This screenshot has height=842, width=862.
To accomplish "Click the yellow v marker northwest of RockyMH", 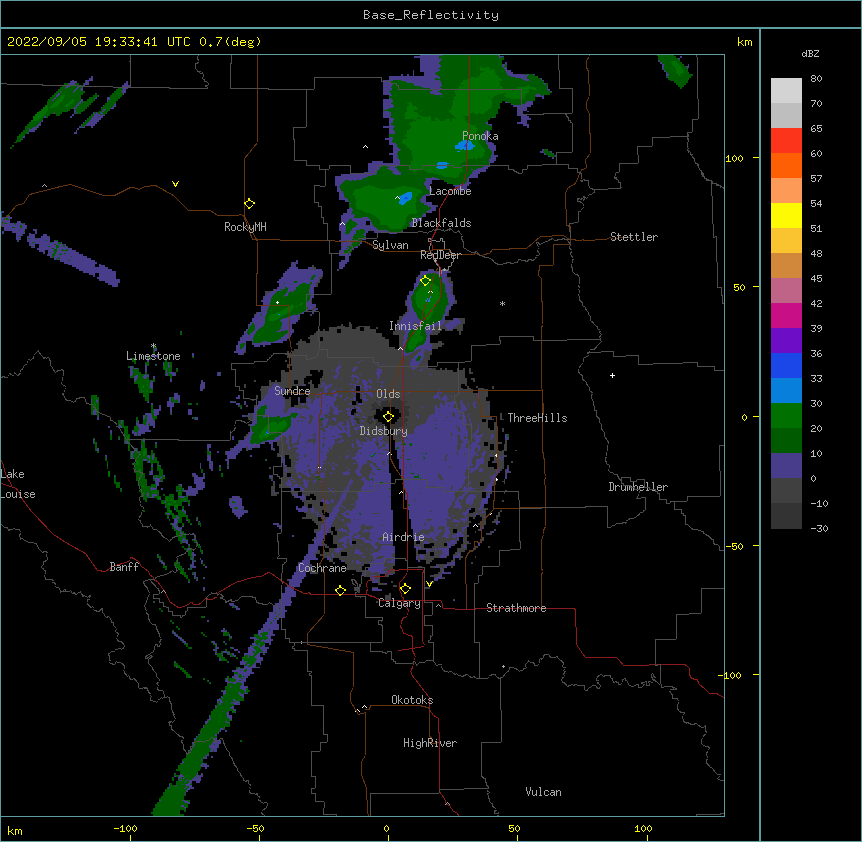I will click(175, 184).
